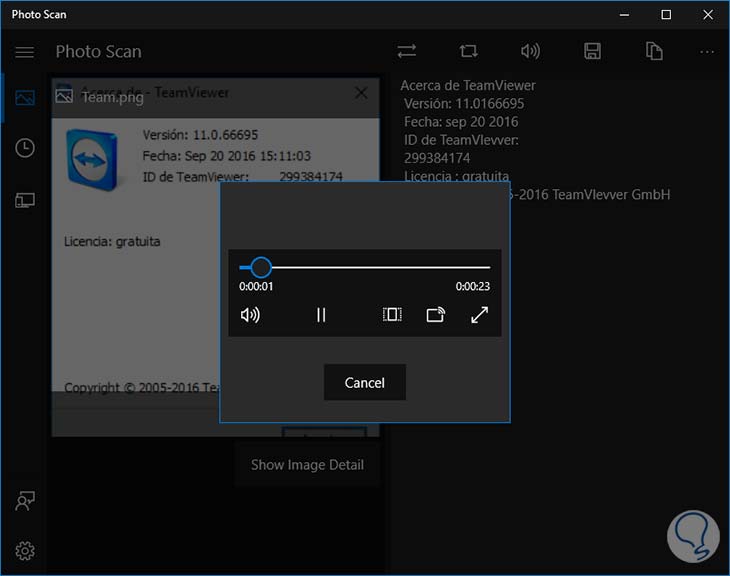Mute the playback volume in the player
Screen dimensions: 730x576
[250, 315]
